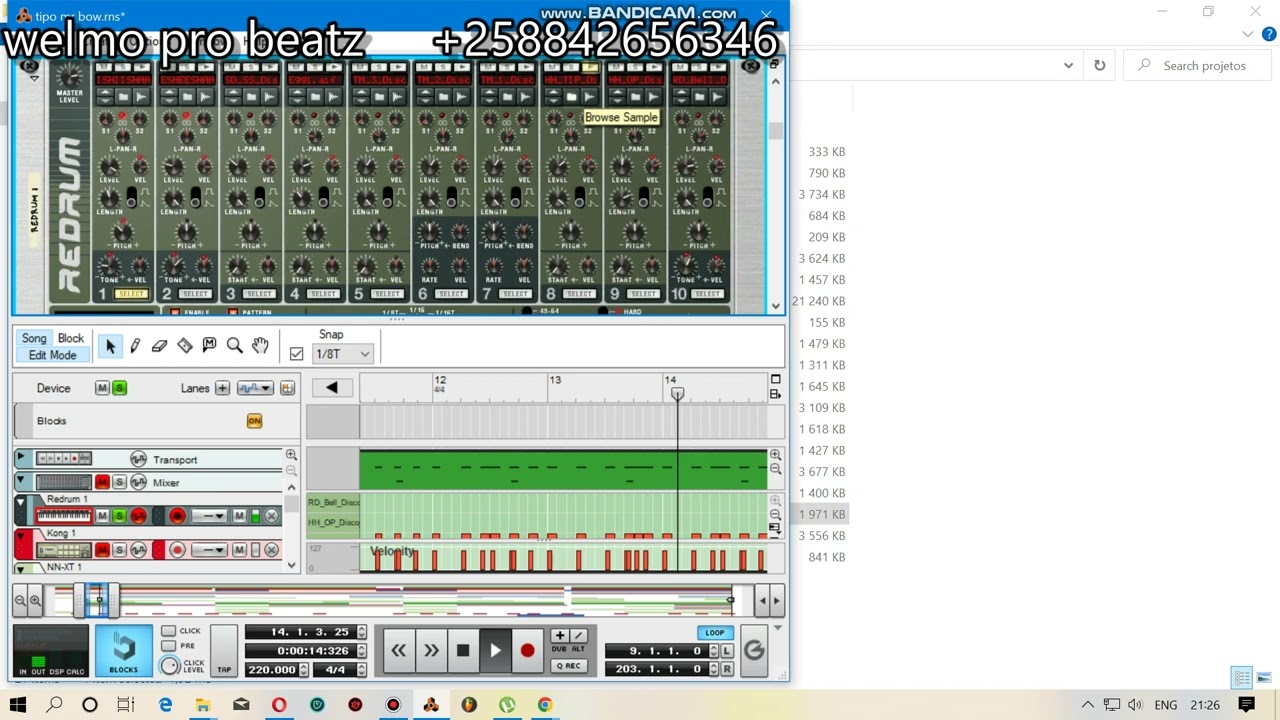Select the Hand tool
Viewport: 1280px width, 720px height.
(x=260, y=346)
